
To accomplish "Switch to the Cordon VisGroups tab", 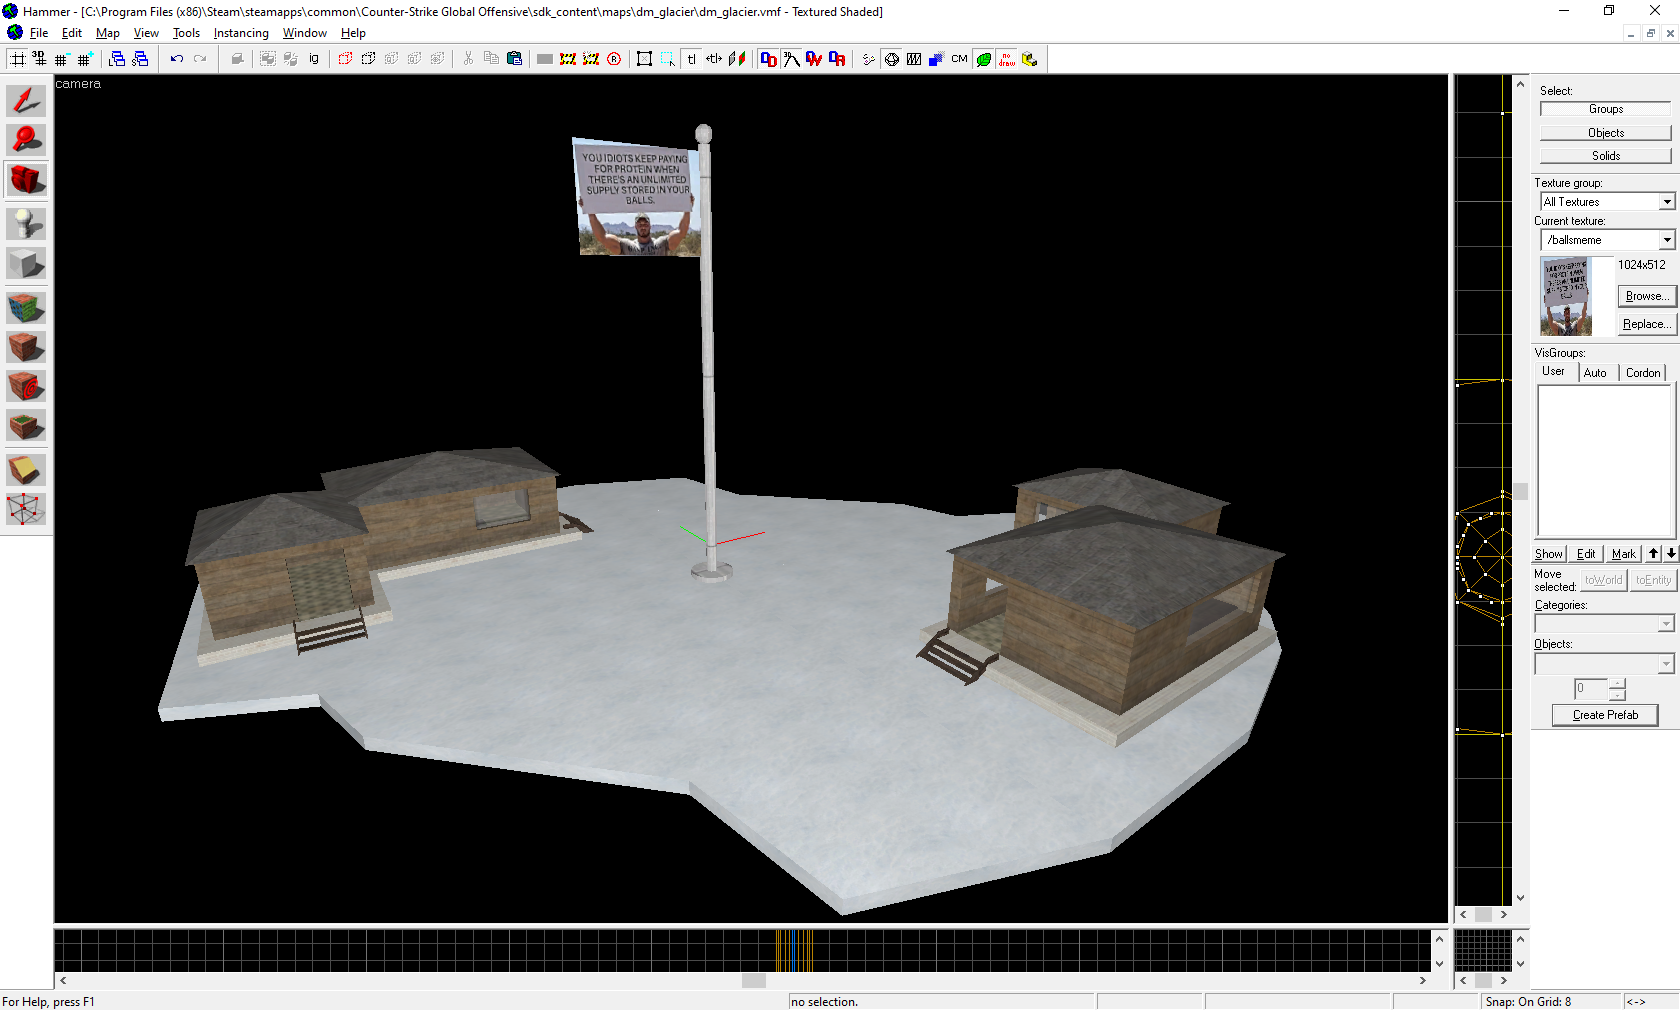I will click(x=1642, y=373).
